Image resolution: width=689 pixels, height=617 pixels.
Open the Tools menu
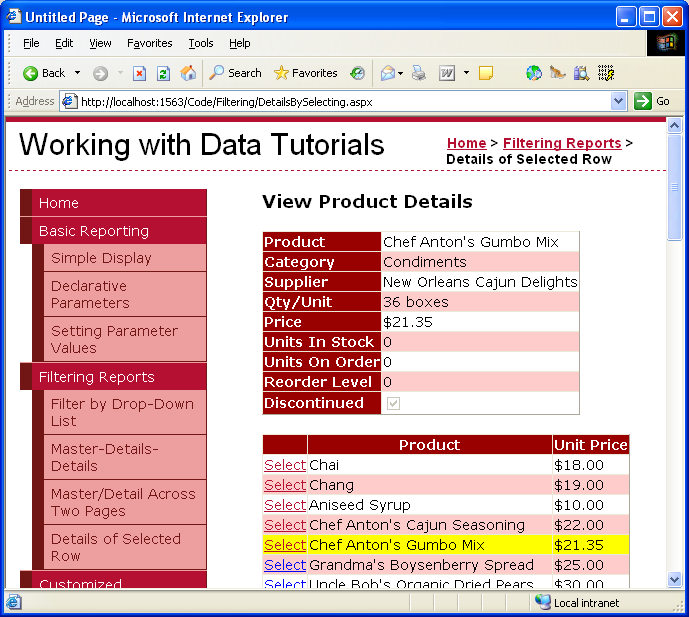coord(201,43)
